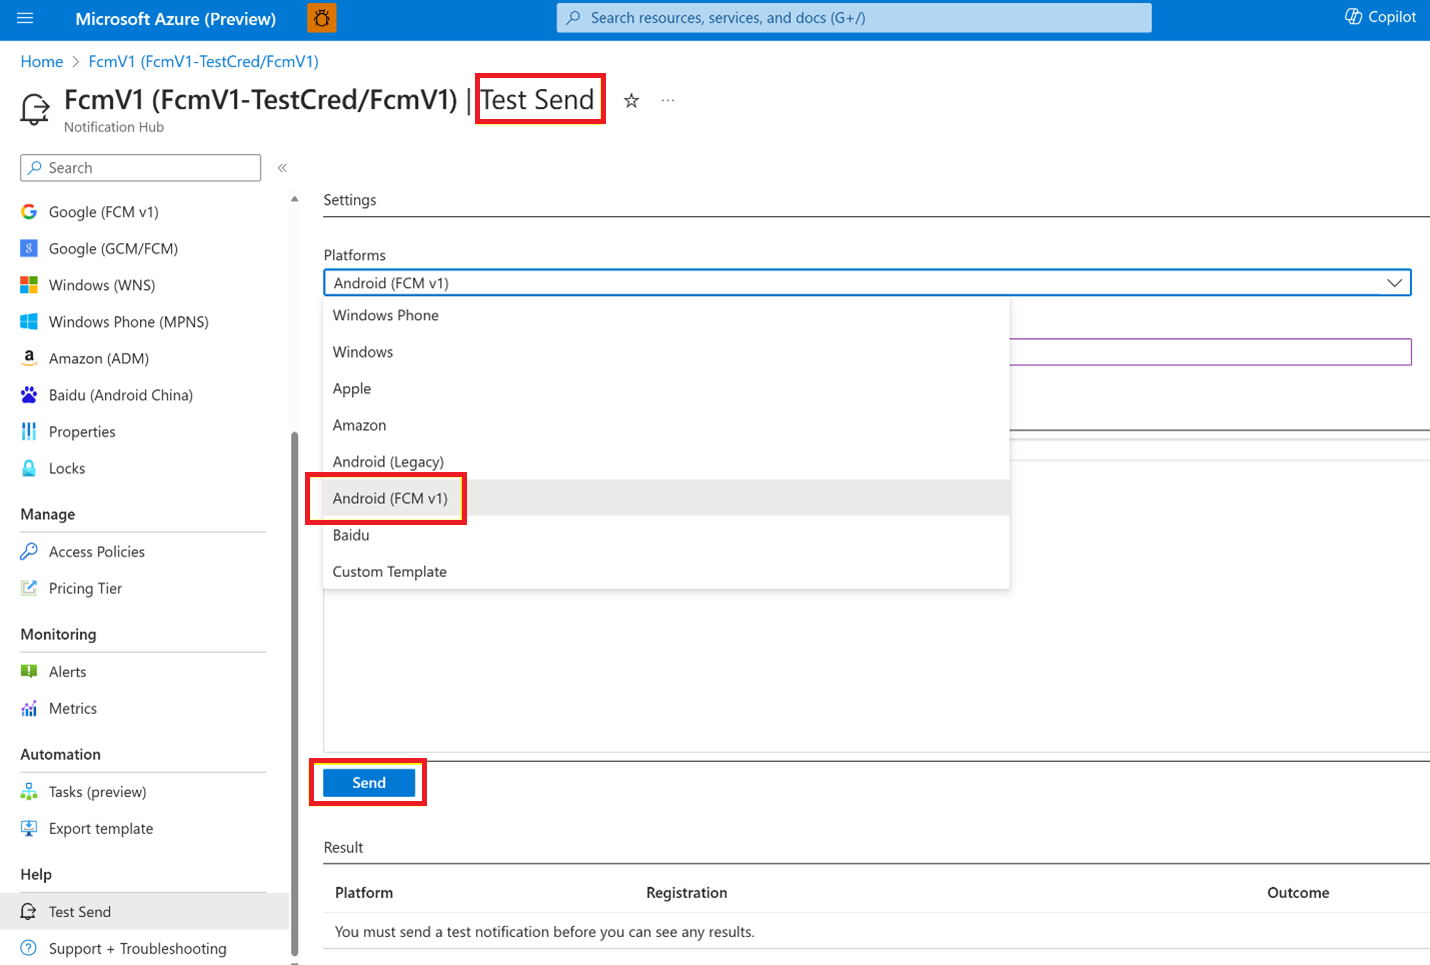Select Amazon platform option
This screenshot has width=1430, height=965.
tap(666, 425)
